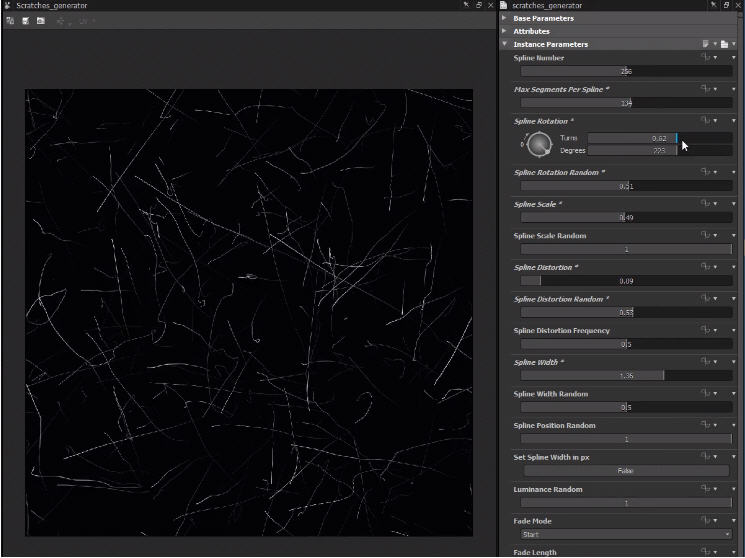Pin the scratches_generator parameters panel
This screenshot has width=745, height=558.
tap(714, 5)
